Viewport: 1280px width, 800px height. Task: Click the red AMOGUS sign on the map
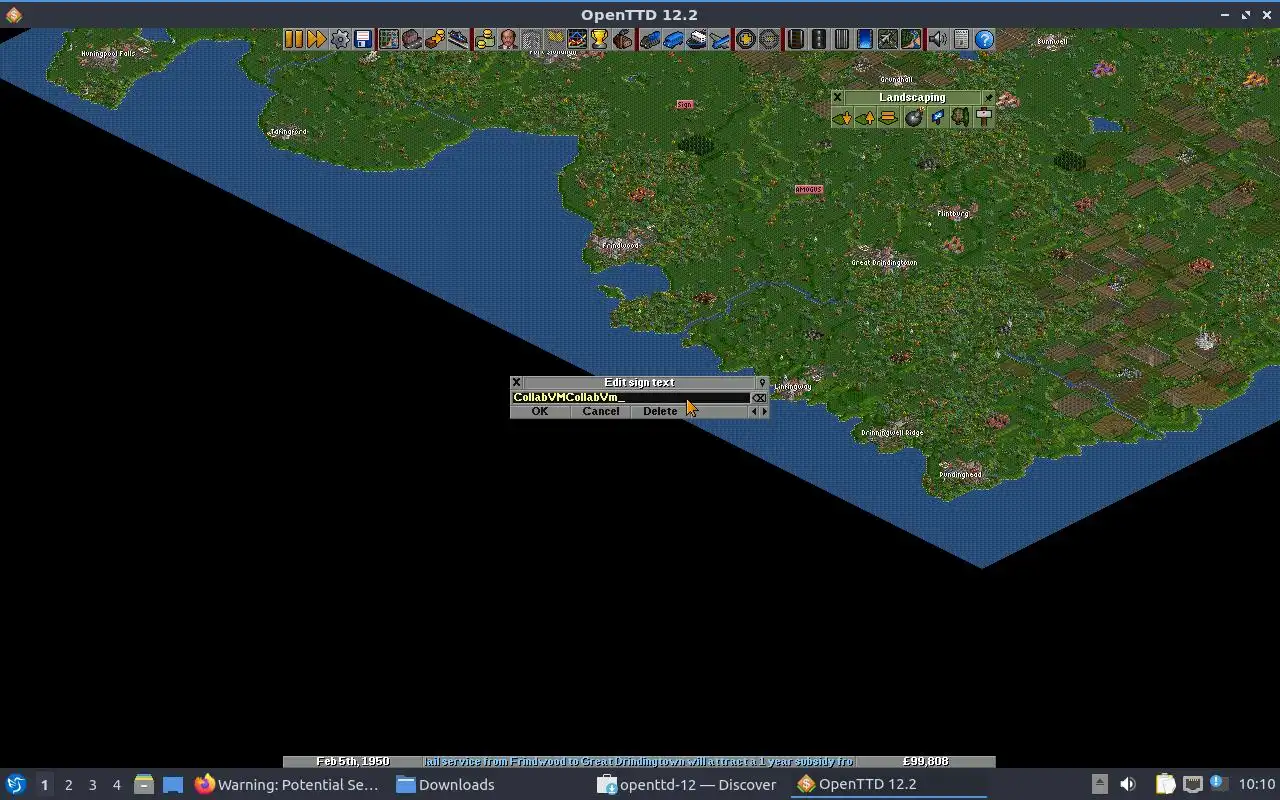tap(808, 189)
